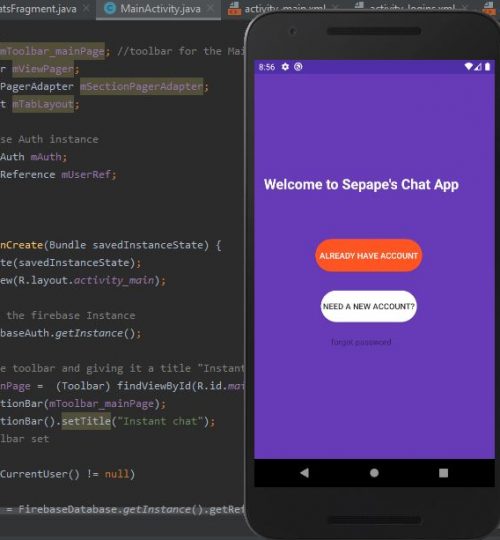Screen dimensions: 500x540
Task: Click the Welcome to Sepape's Chat App heading
Action: 361,185
